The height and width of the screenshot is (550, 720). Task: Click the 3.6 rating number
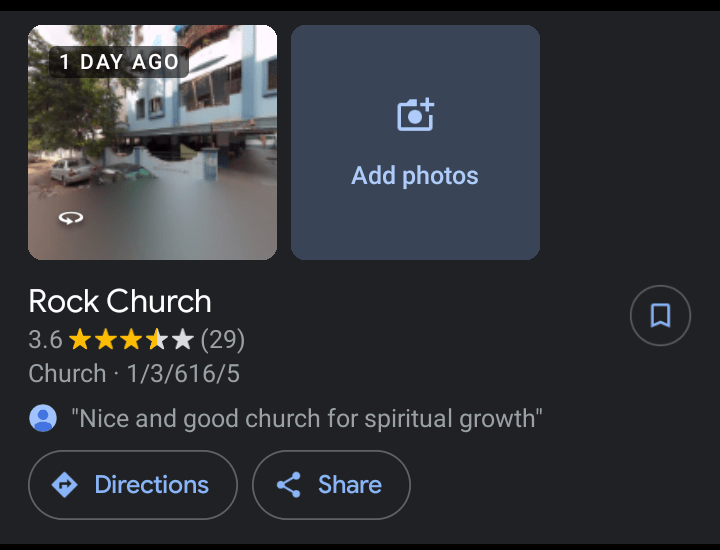[x=45, y=340]
